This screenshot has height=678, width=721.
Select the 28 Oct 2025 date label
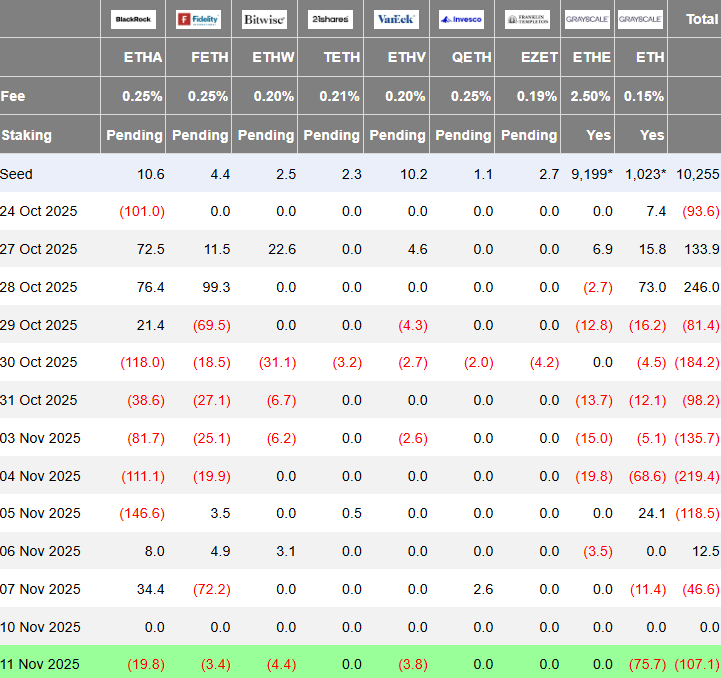point(39,287)
